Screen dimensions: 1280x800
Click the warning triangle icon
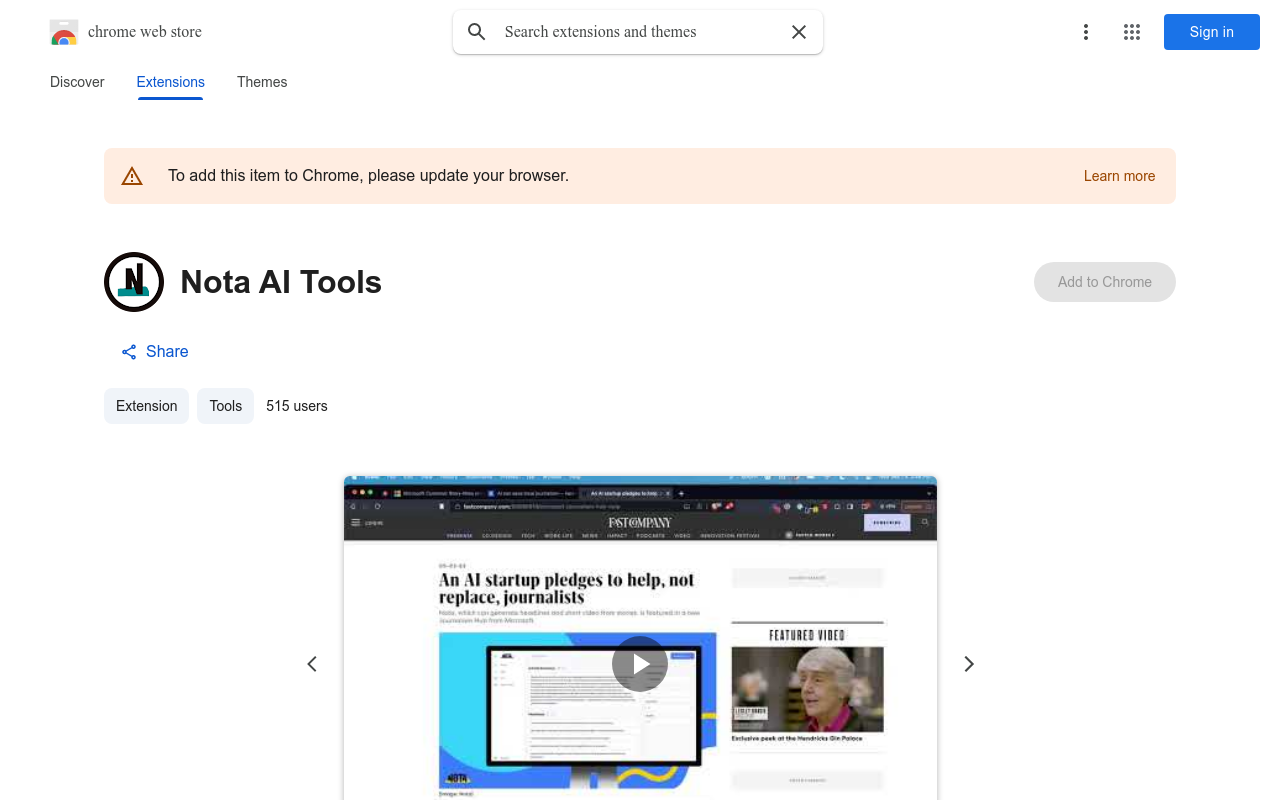coord(132,177)
